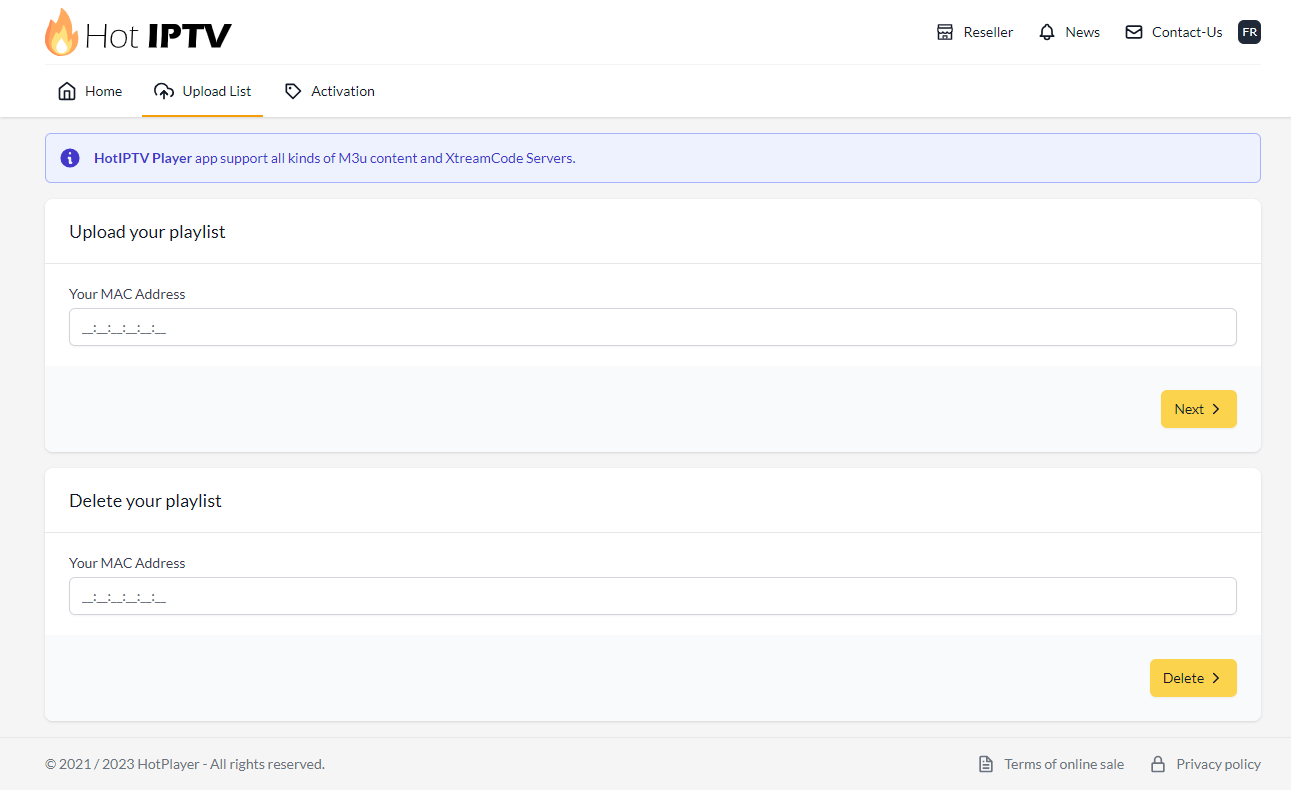Switch language using the FR badge

click(1249, 32)
